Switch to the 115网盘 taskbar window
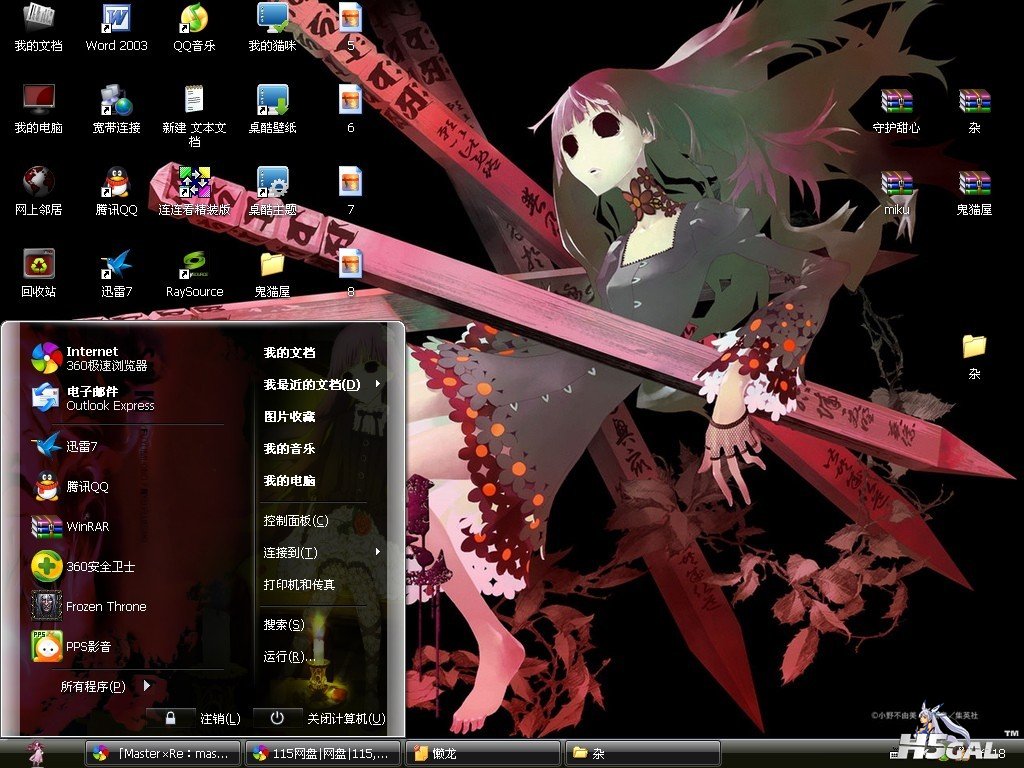Screen dimensions: 1024x768 pyautogui.click(x=323, y=753)
